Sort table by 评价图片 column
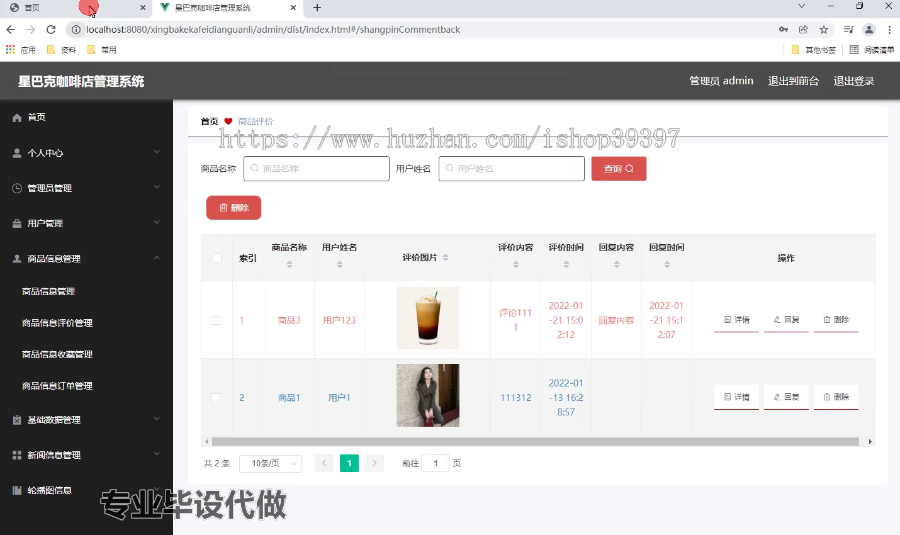Screen dimensions: 900x535 [x=445, y=258]
